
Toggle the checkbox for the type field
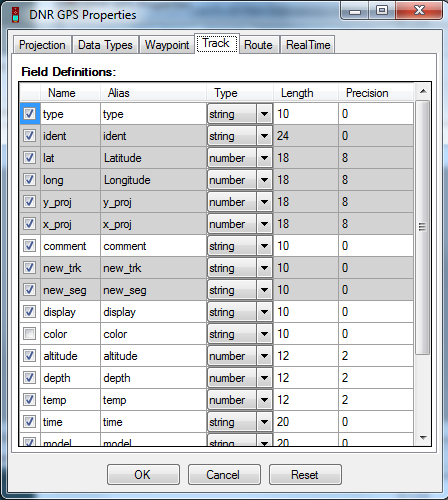(29, 114)
